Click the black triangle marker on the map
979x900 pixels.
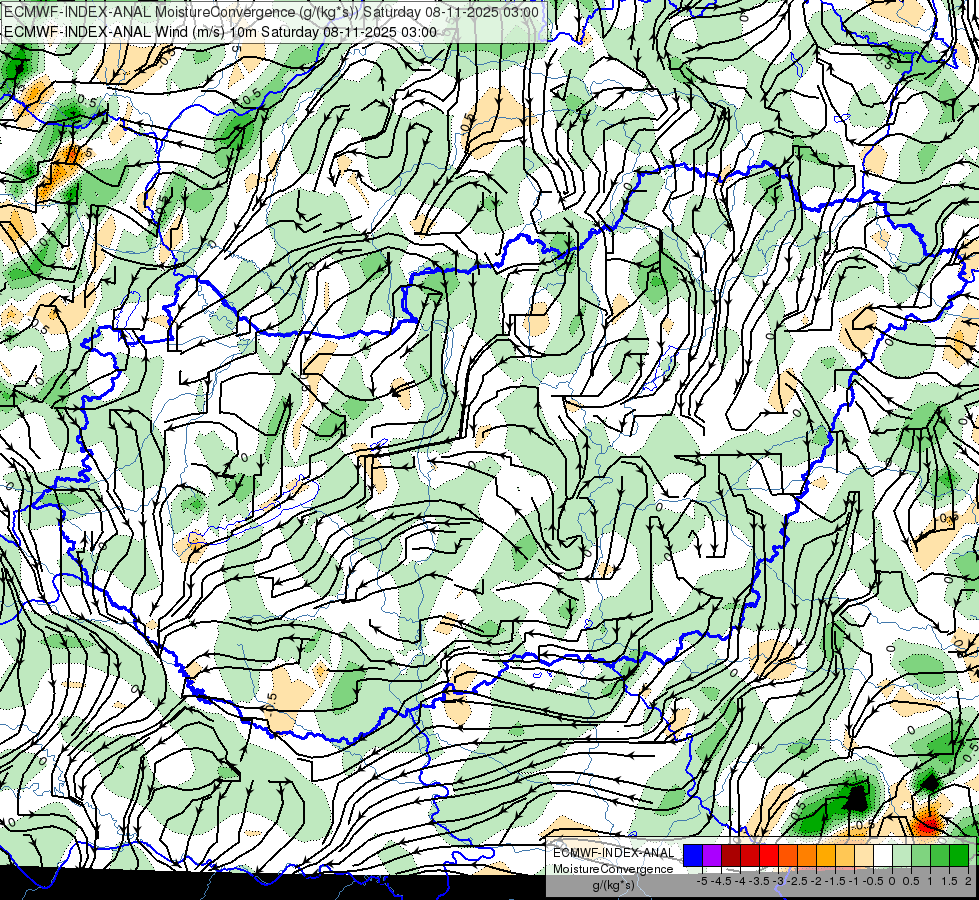tap(857, 798)
